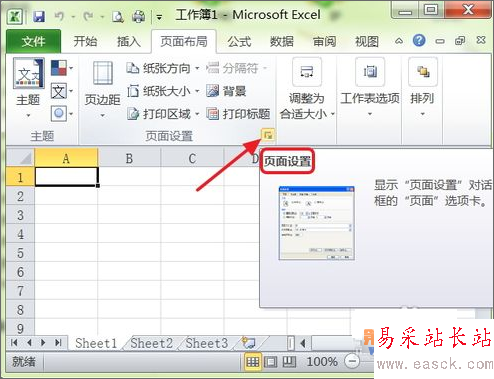
Task: Click the Excel application icon in title bar
Action: (x=15, y=16)
